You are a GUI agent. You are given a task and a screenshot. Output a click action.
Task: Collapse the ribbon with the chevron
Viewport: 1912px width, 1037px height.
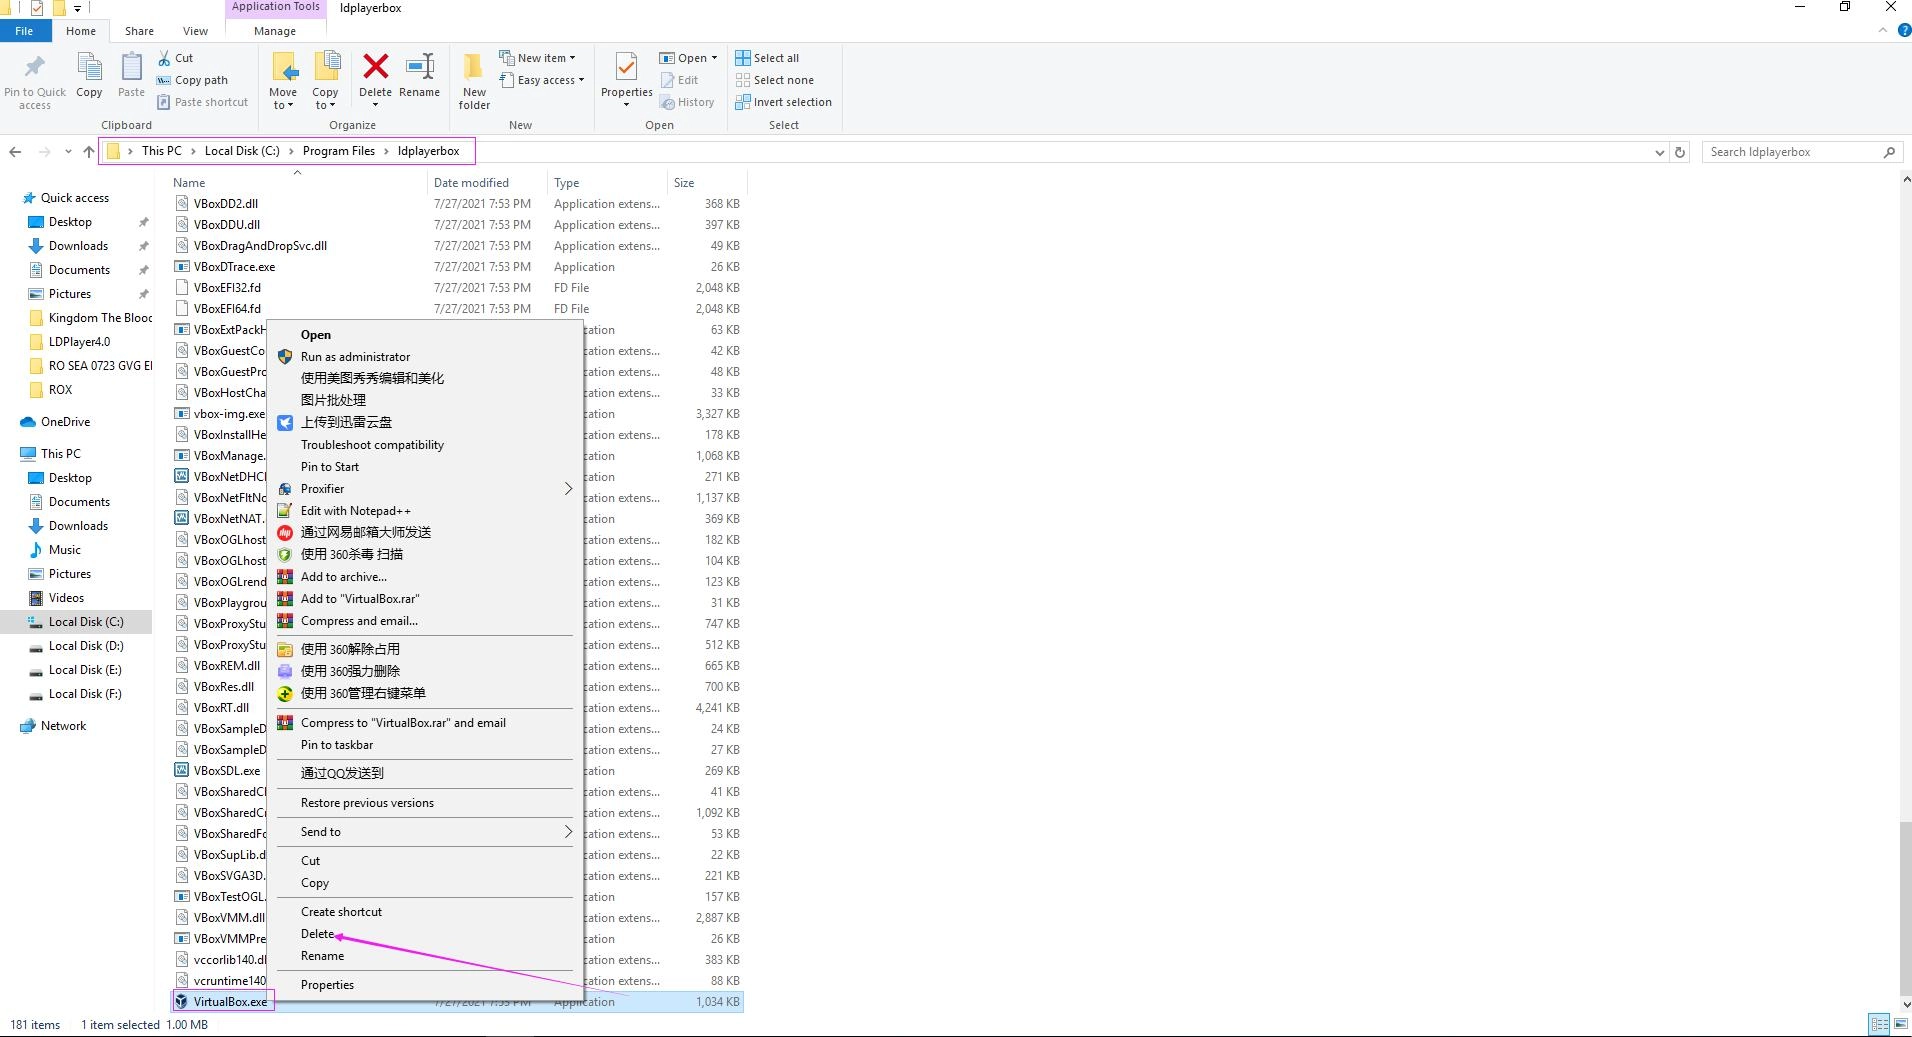click(x=1883, y=31)
